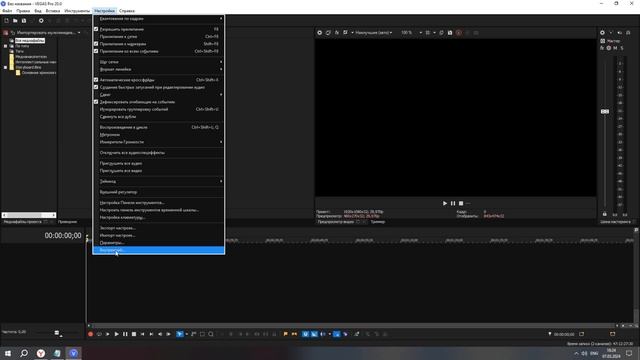Click the Project Media horizontal scrollbar

(x=29, y=215)
